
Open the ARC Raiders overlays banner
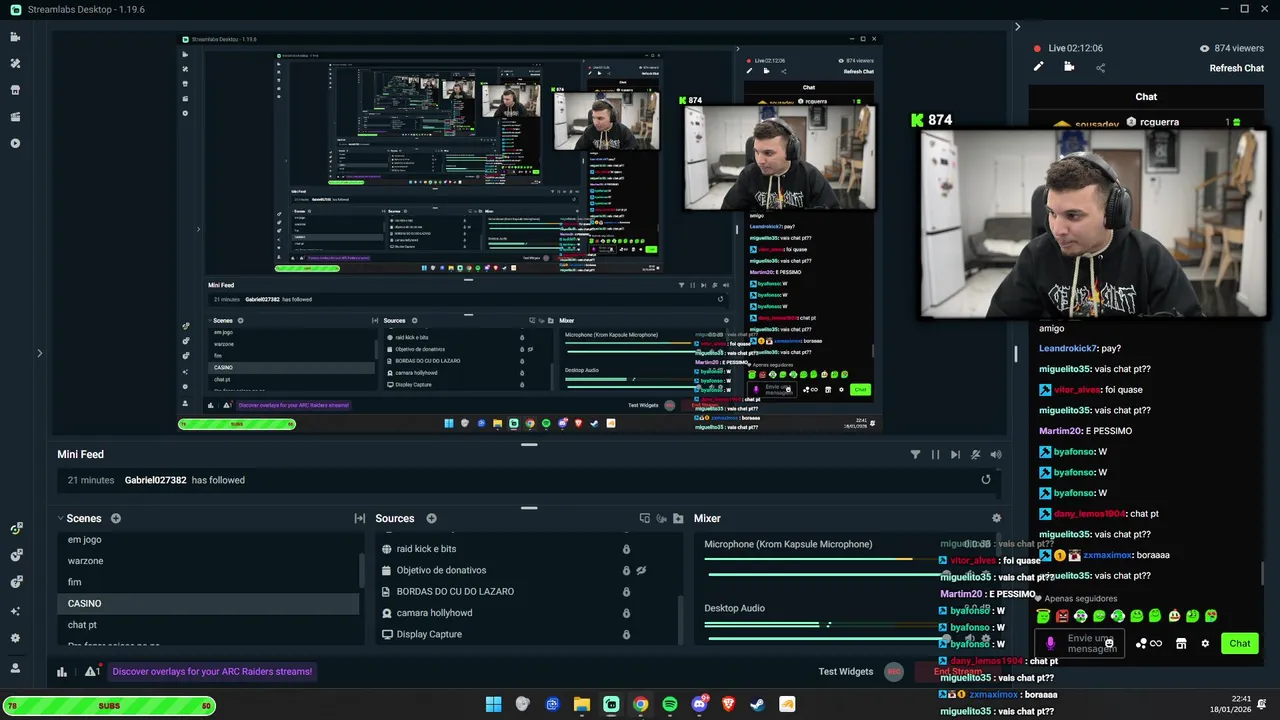(x=212, y=671)
